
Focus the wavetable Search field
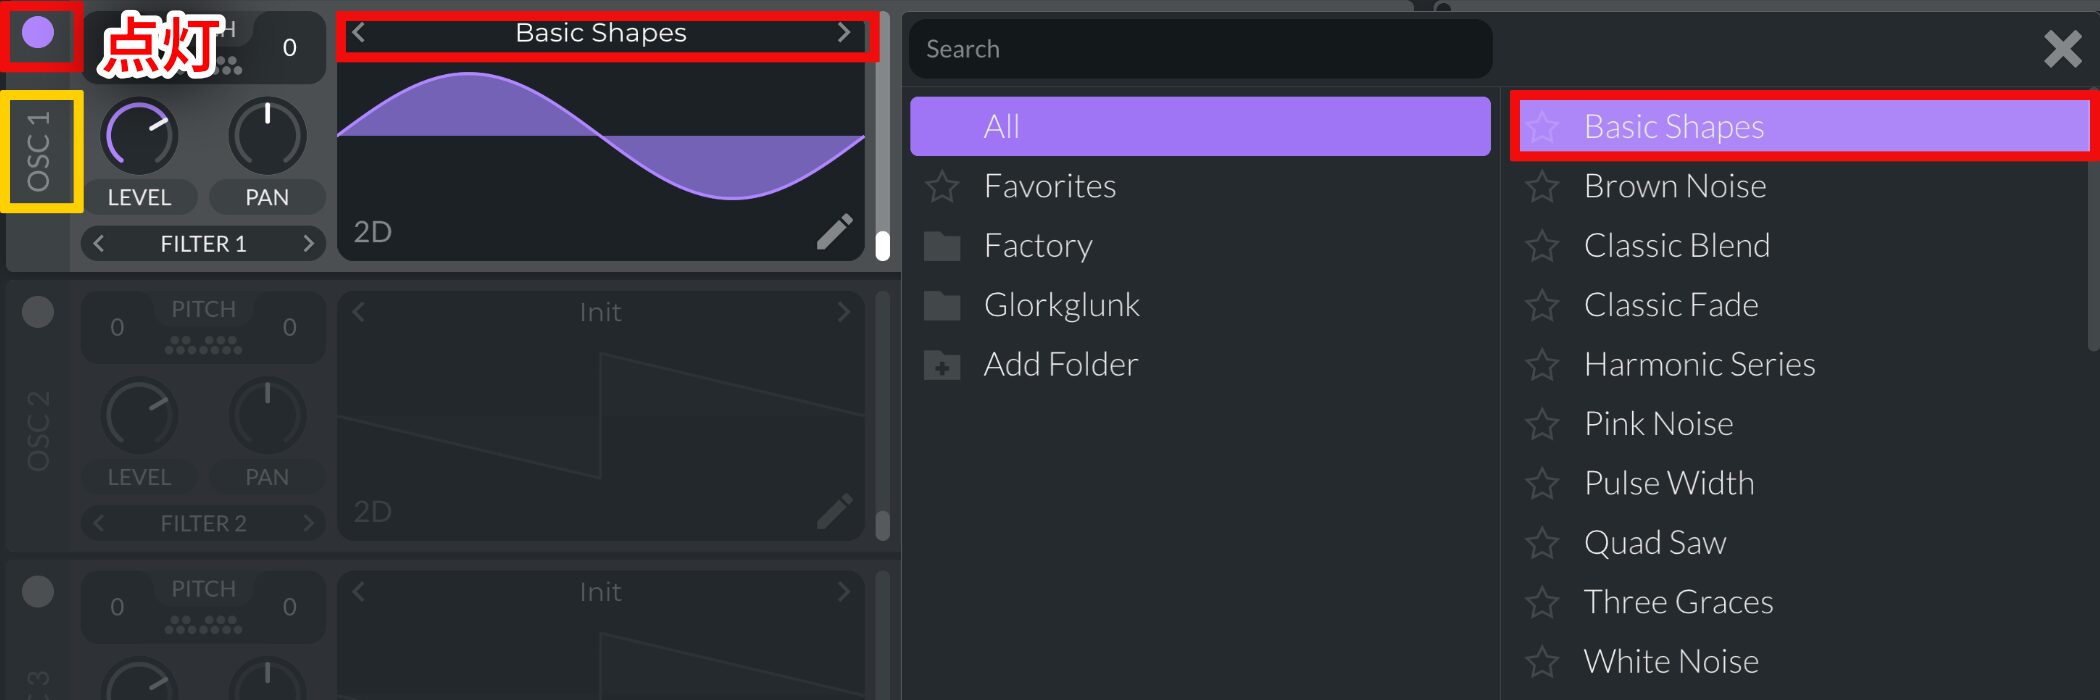pyautogui.click(x=1200, y=49)
